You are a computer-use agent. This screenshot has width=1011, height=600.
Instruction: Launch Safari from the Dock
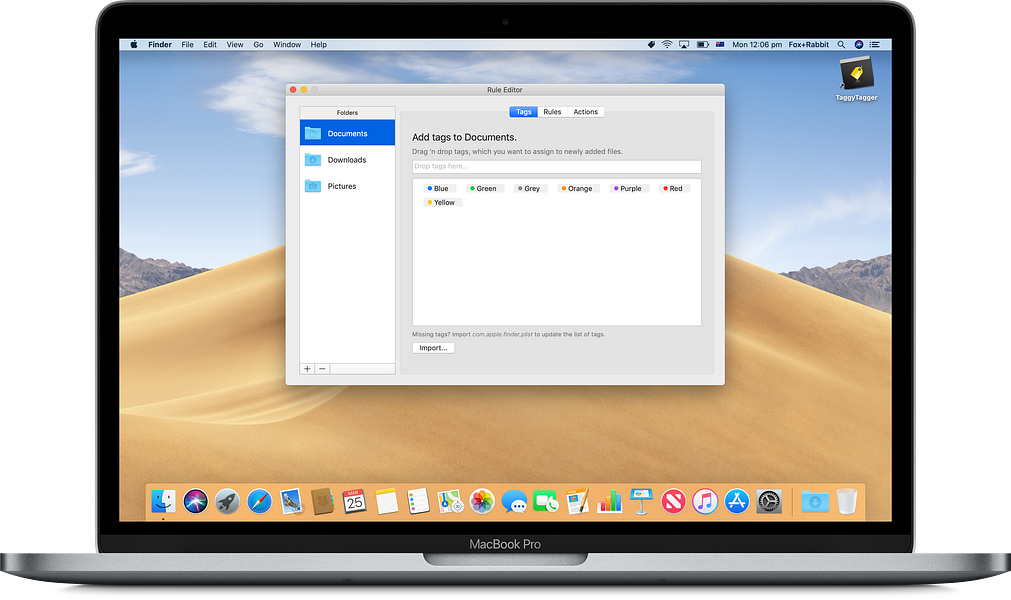coord(259,501)
